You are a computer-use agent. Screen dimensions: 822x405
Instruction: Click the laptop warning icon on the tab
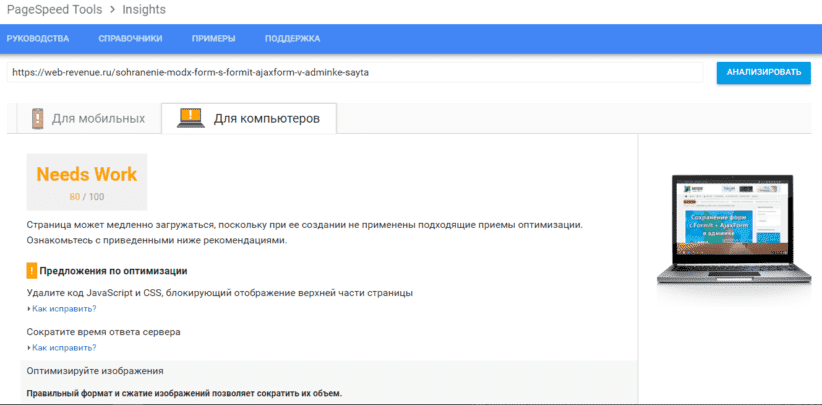click(x=191, y=118)
